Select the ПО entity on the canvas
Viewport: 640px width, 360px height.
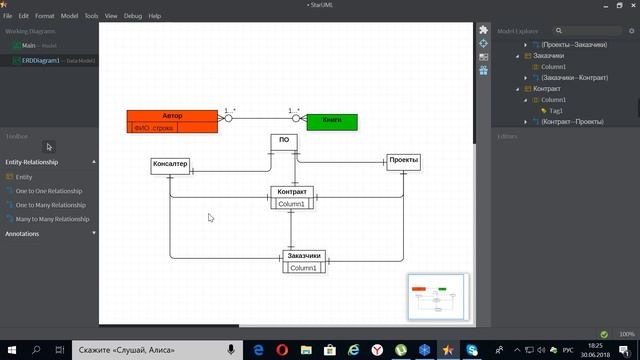(284, 142)
